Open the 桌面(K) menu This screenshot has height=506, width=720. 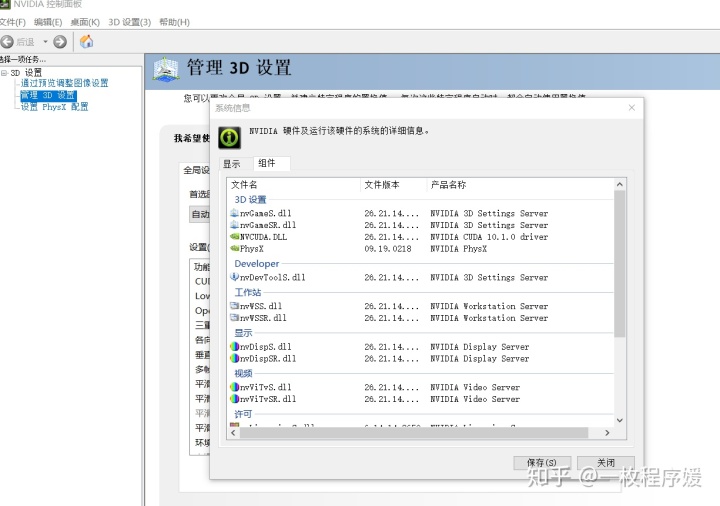click(x=85, y=22)
